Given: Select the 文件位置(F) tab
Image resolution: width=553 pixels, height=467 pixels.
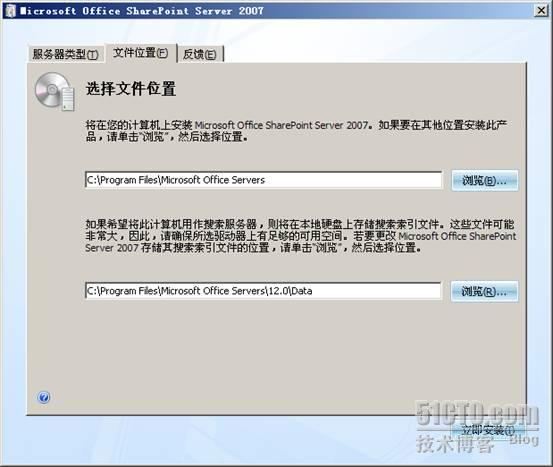Looking at the screenshot, I should coord(141,53).
